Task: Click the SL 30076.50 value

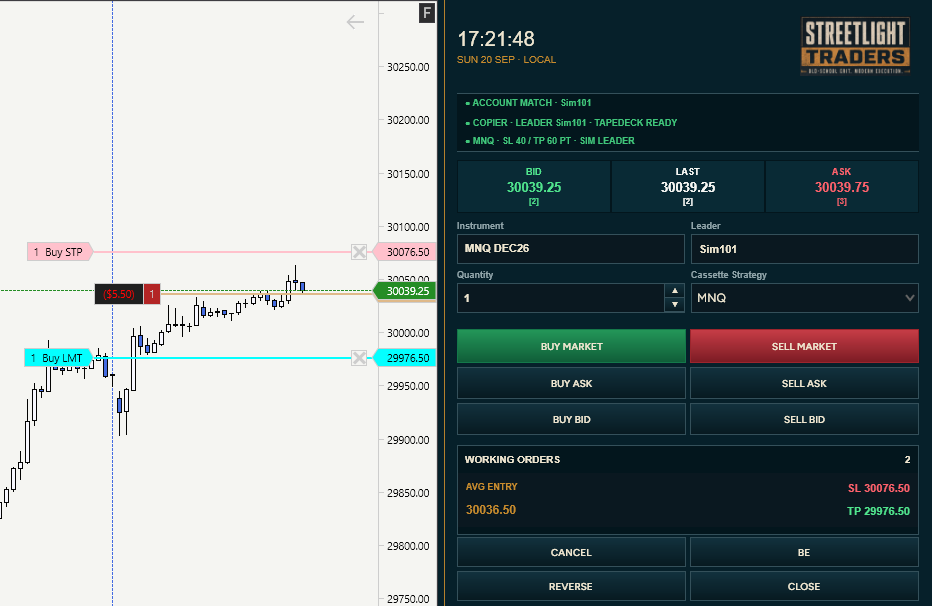Action: click(879, 488)
